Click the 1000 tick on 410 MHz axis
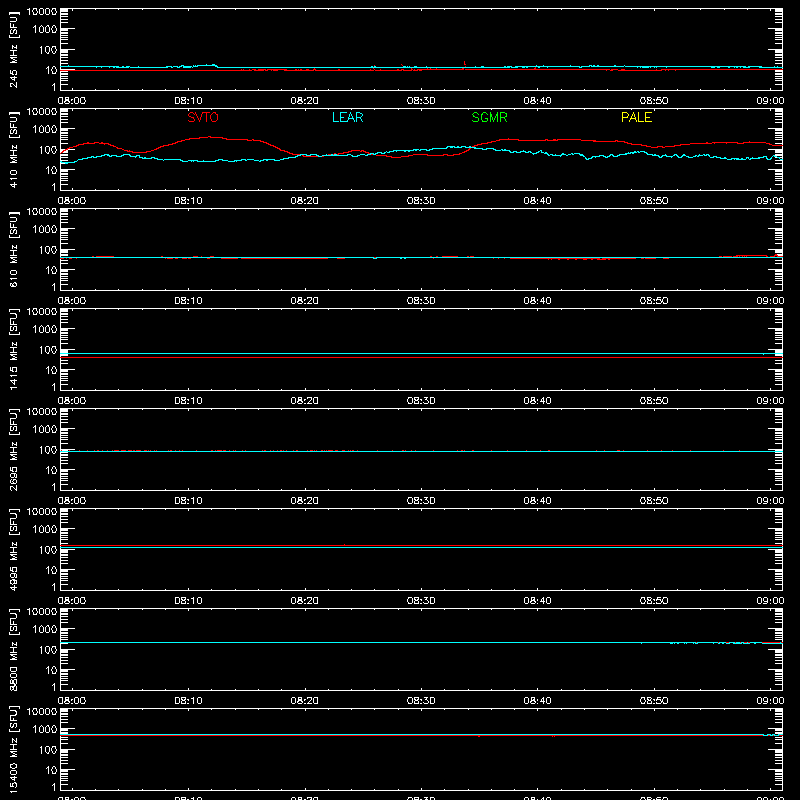The width and height of the screenshot is (800, 800). pos(45,130)
